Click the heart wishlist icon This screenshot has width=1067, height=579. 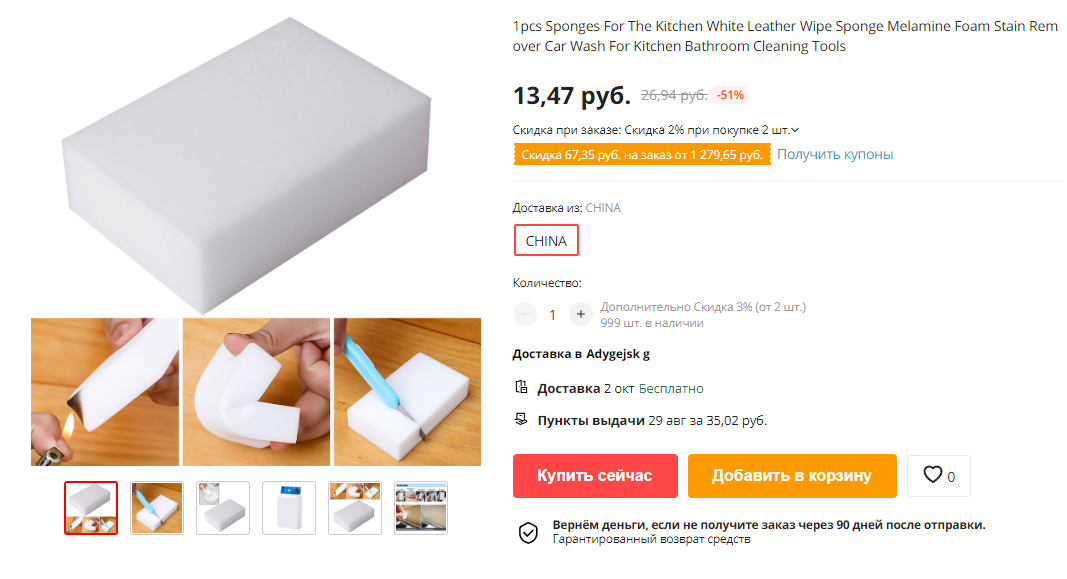932,476
